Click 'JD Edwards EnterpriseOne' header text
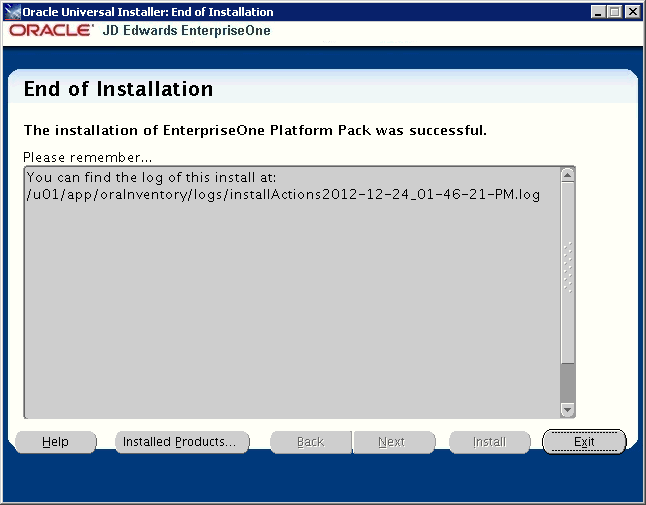646x505 pixels. pos(187,30)
